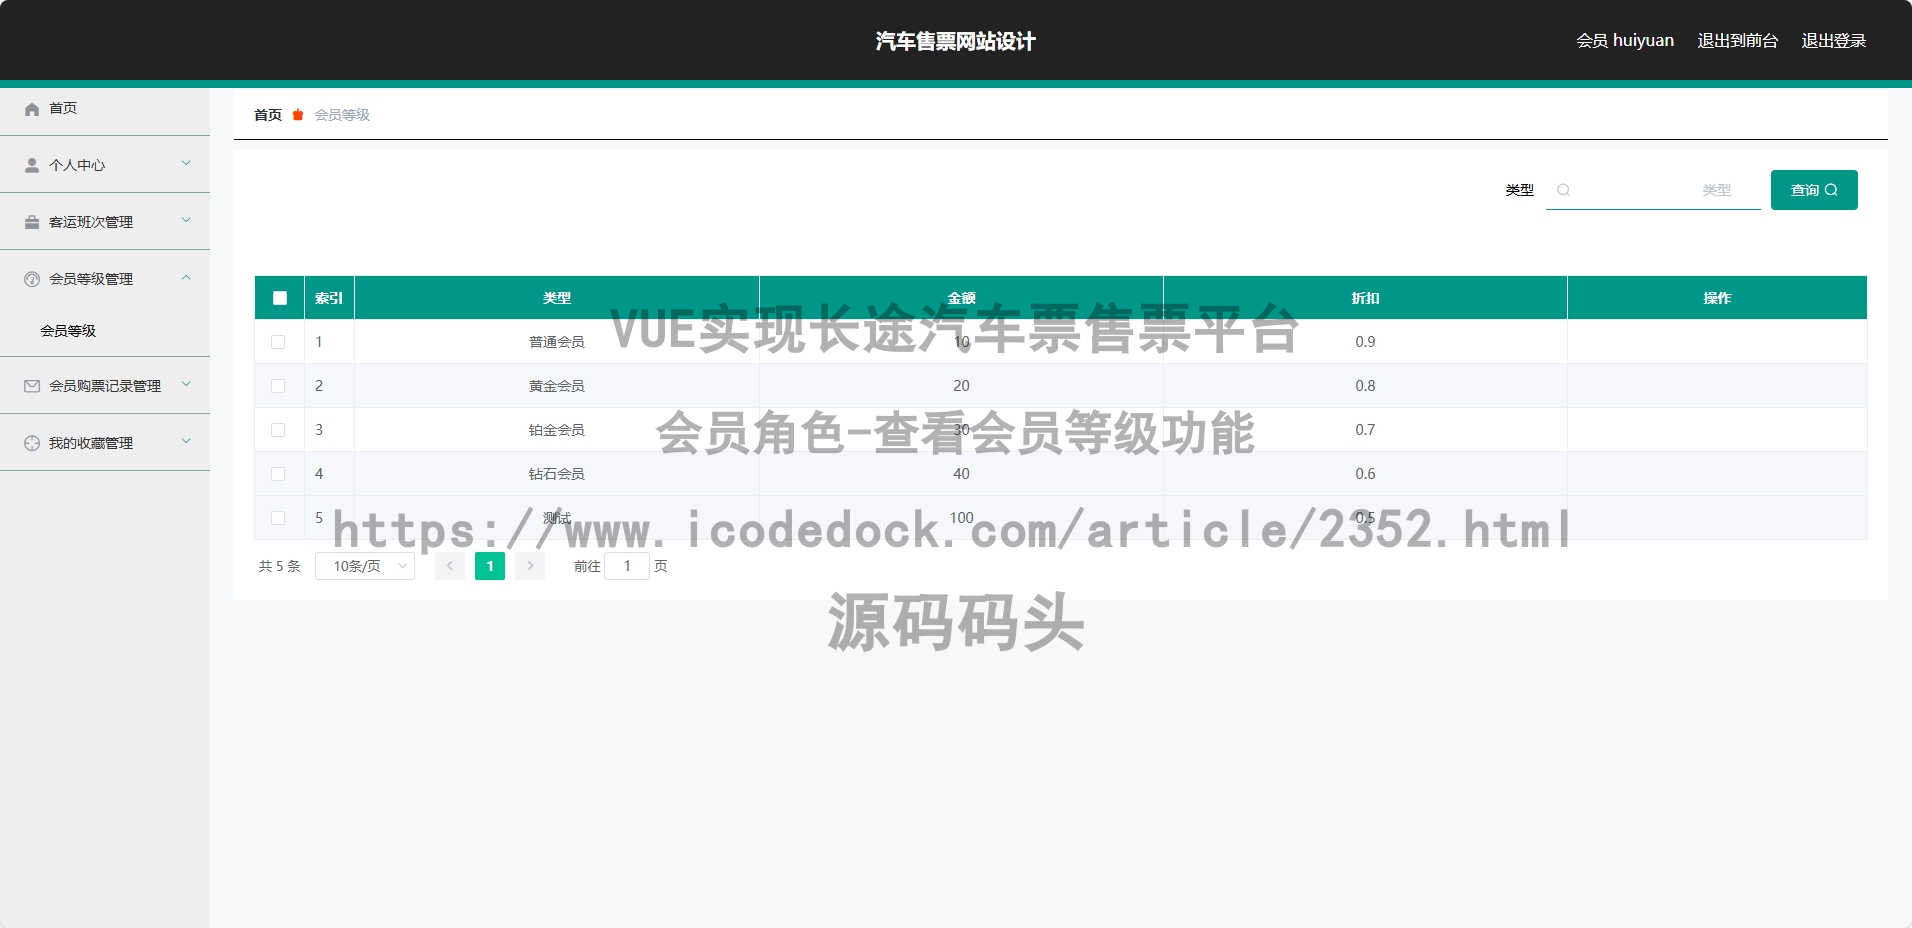Focus the 类型 search input field

(x=1653, y=190)
